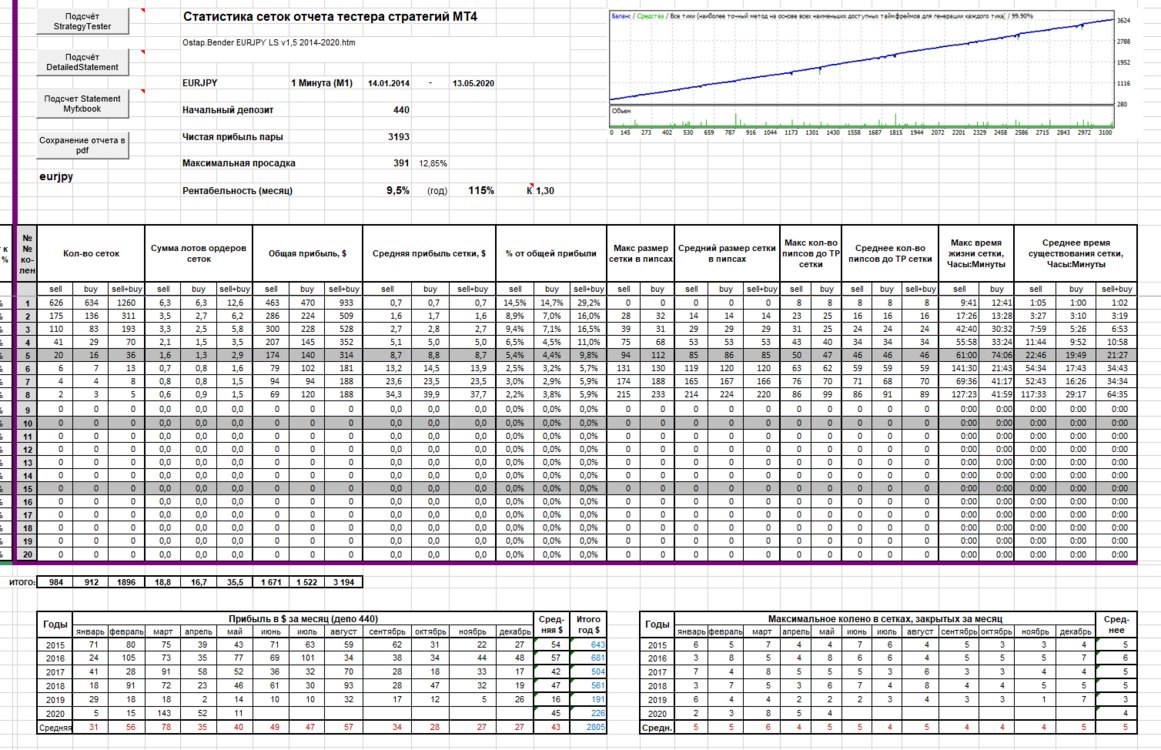Select the start date 14.01.2014 cell
The width and height of the screenshot is (1161, 750).
click(389, 83)
